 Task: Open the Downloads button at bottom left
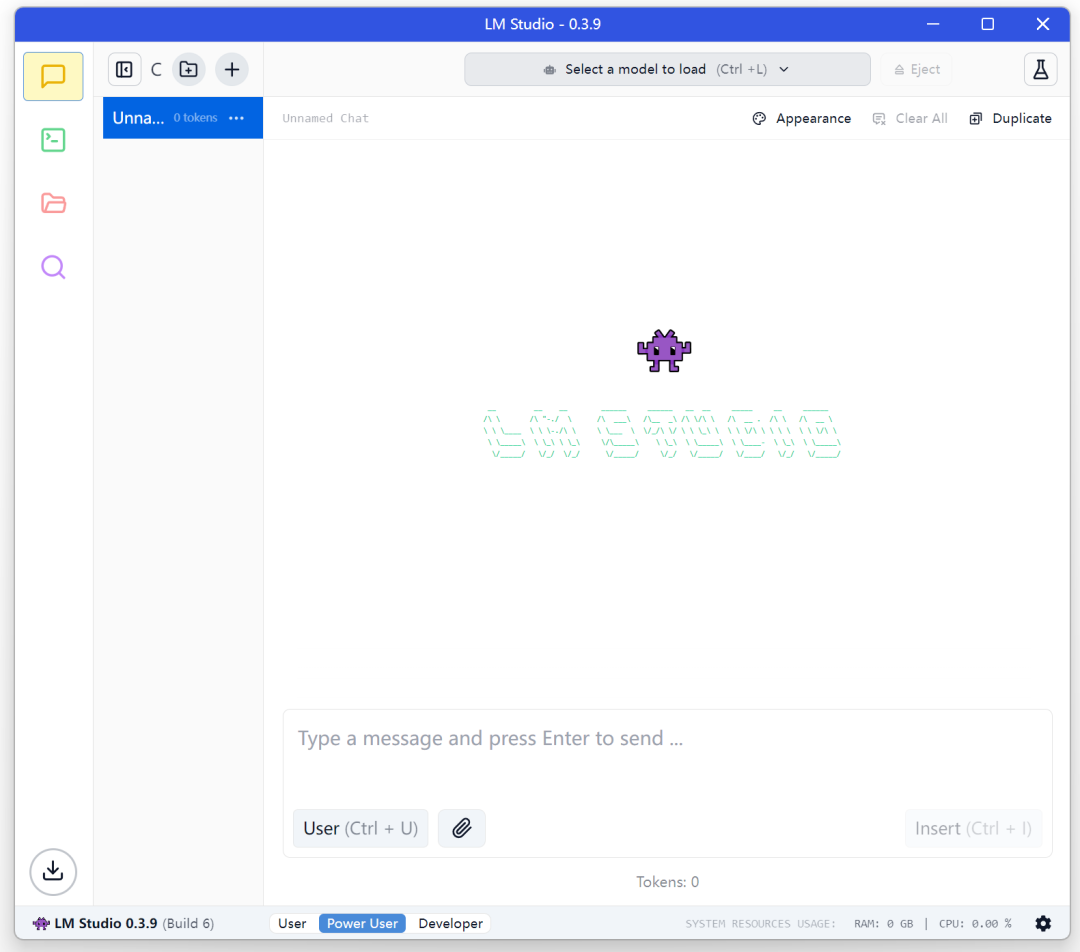tap(53, 871)
